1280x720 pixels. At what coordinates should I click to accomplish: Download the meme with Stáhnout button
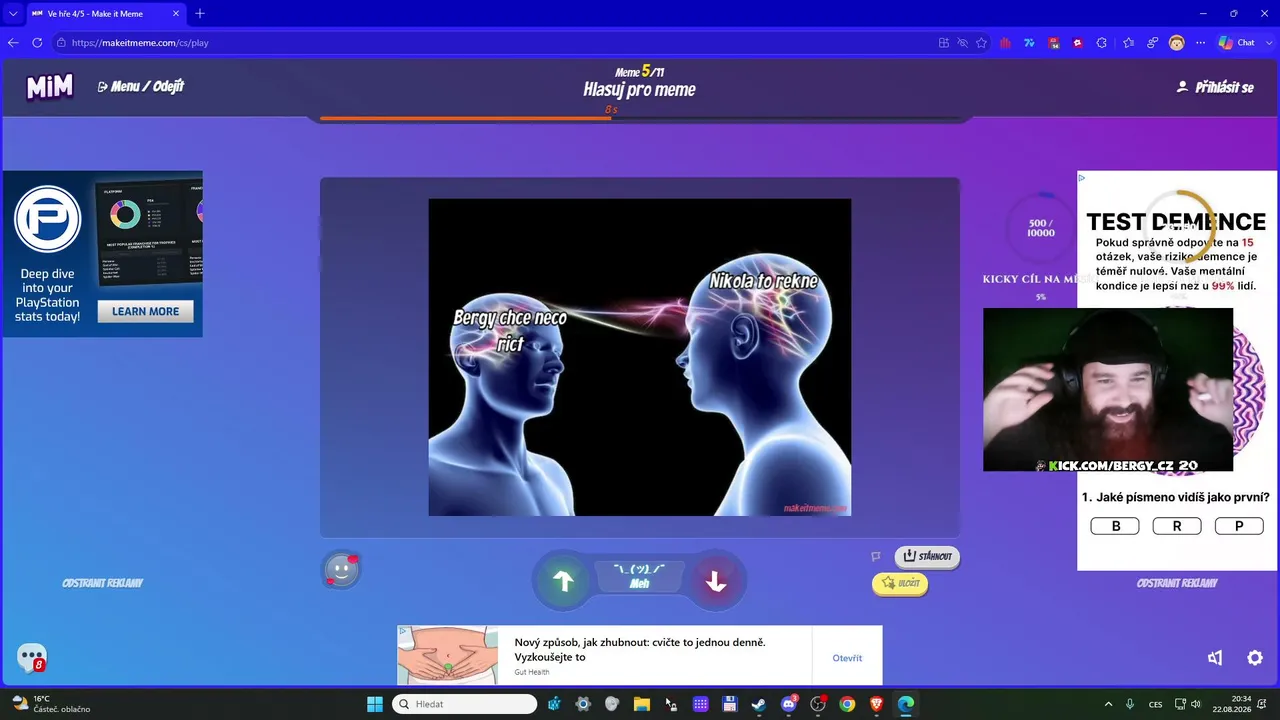[x=926, y=556]
